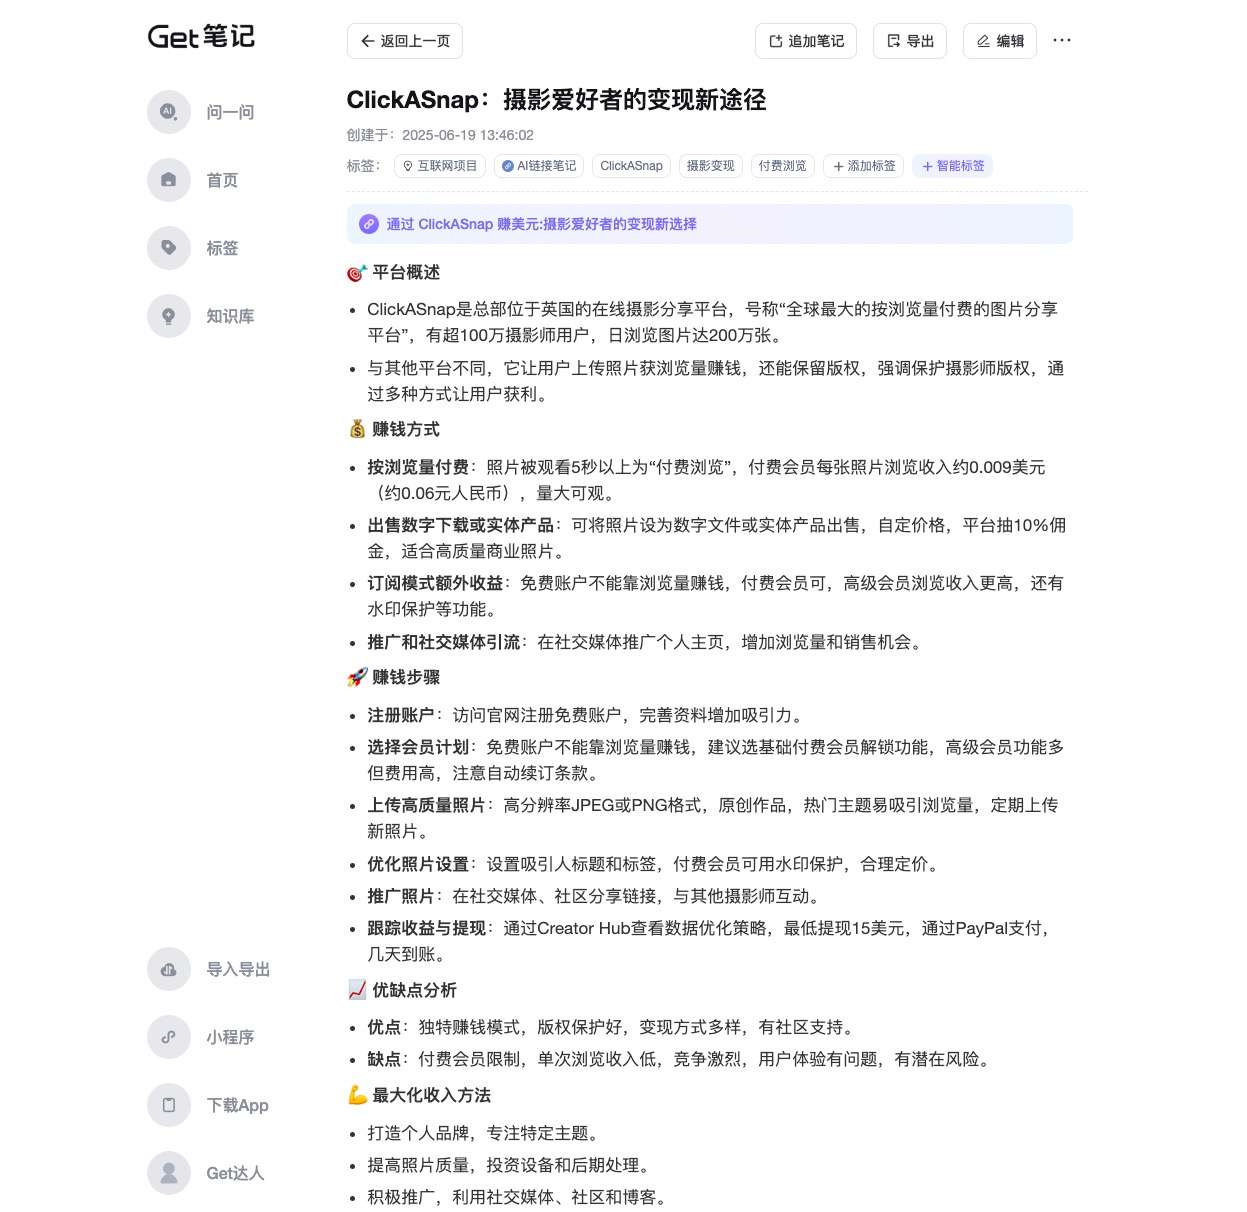Go back with 返回上一页 button
The width and height of the screenshot is (1247, 1212).
pyautogui.click(x=405, y=41)
